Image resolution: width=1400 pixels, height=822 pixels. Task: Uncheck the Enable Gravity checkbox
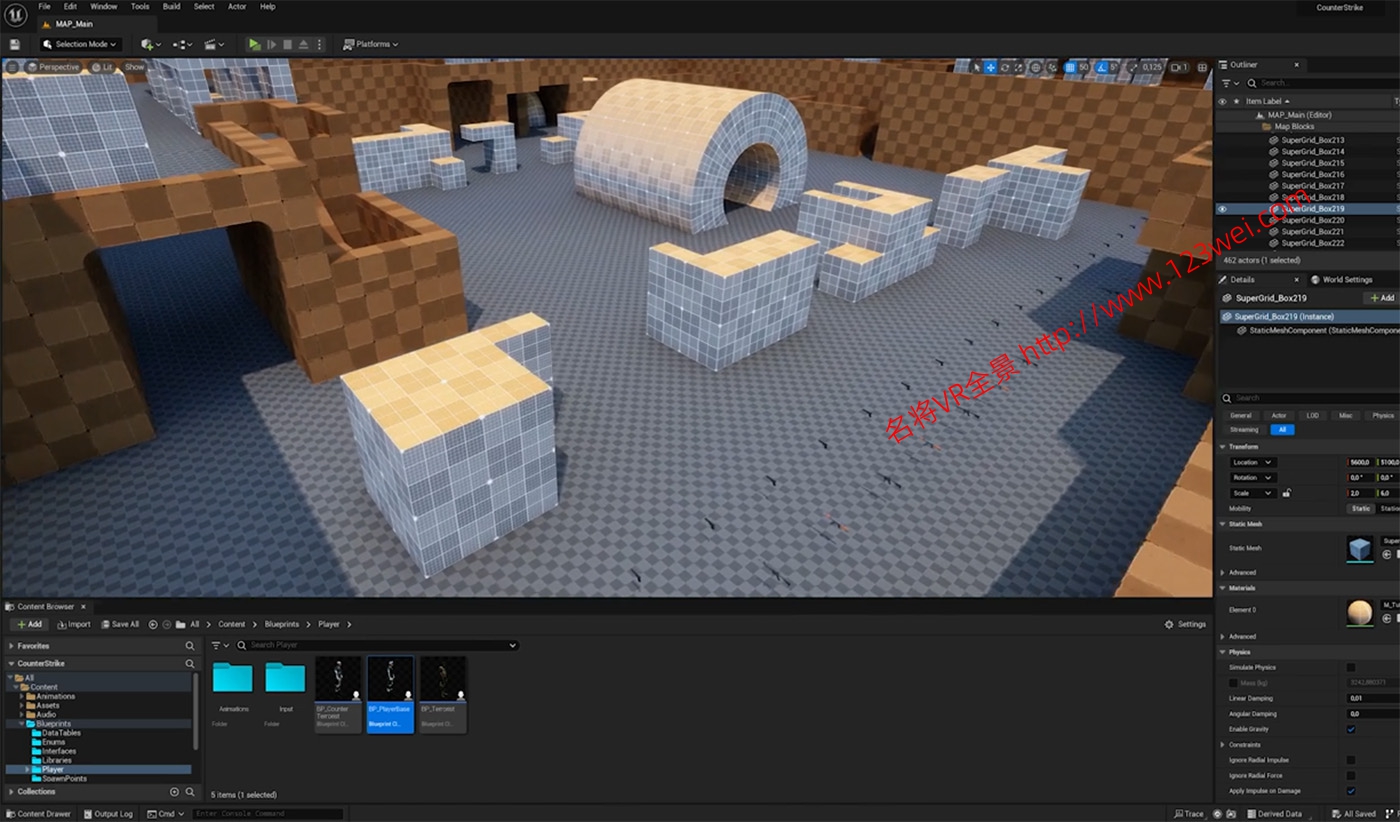tap(1351, 729)
